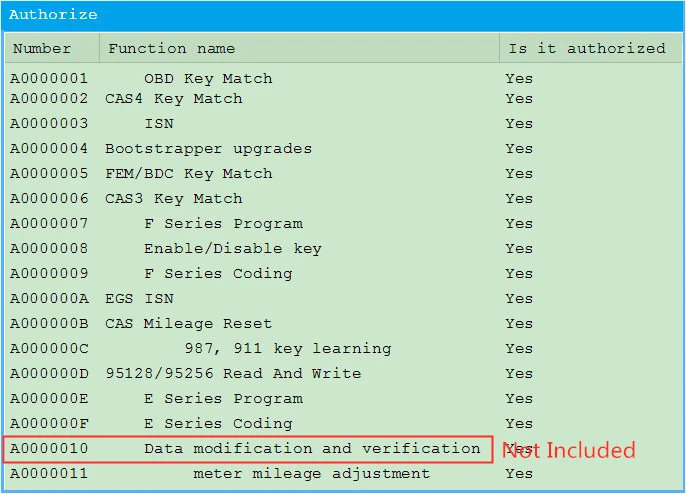The image size is (686, 494).
Task: Click the CAS Mileage Reset function name
Action: pos(189,324)
